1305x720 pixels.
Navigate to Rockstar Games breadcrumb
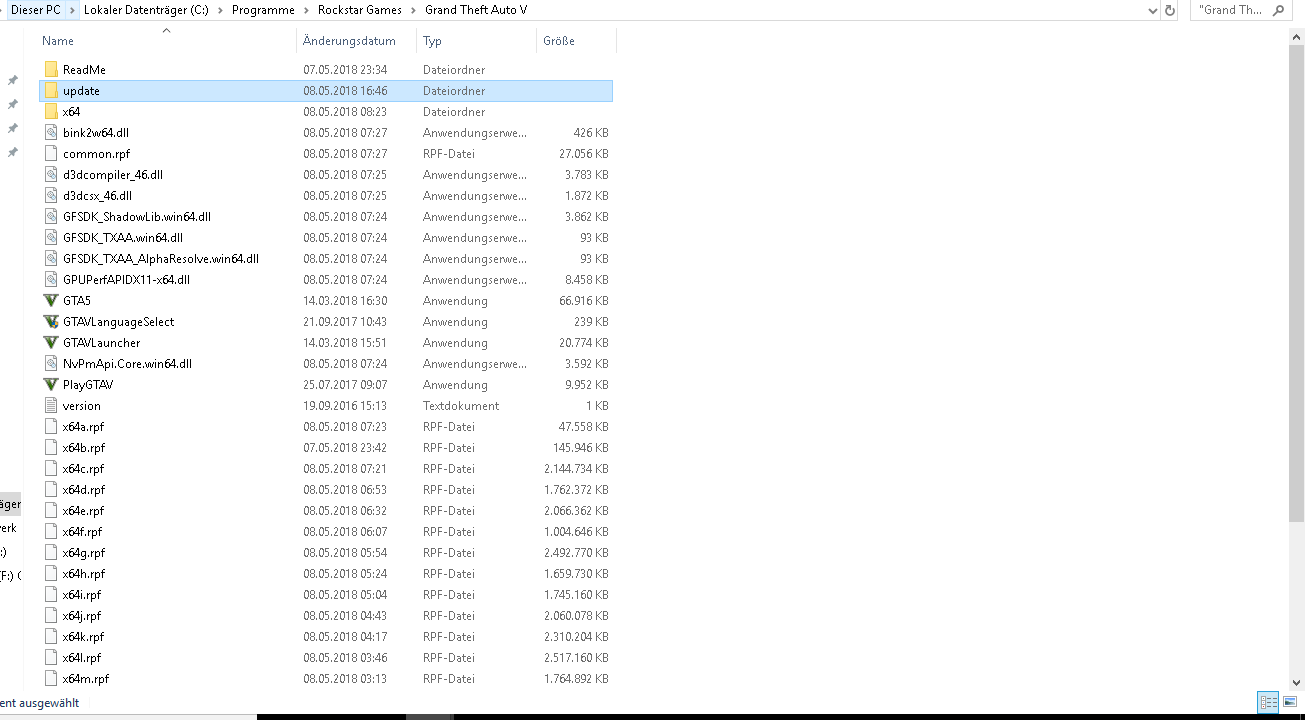pos(360,10)
